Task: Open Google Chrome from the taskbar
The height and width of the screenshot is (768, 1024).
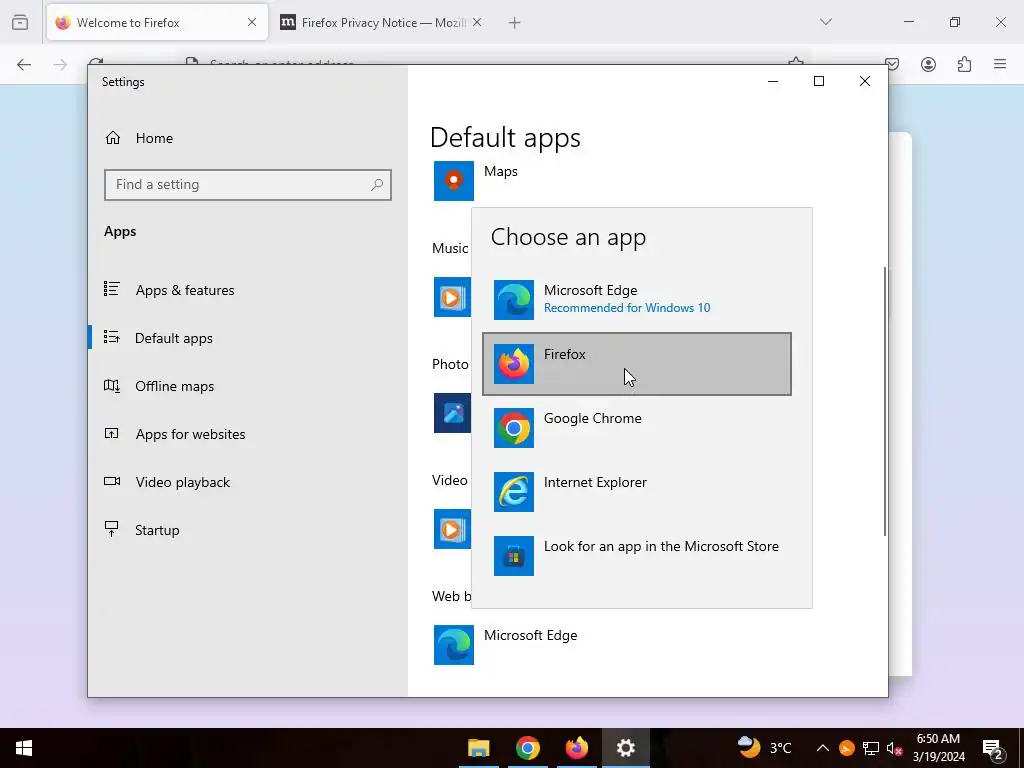Action: coord(528,748)
